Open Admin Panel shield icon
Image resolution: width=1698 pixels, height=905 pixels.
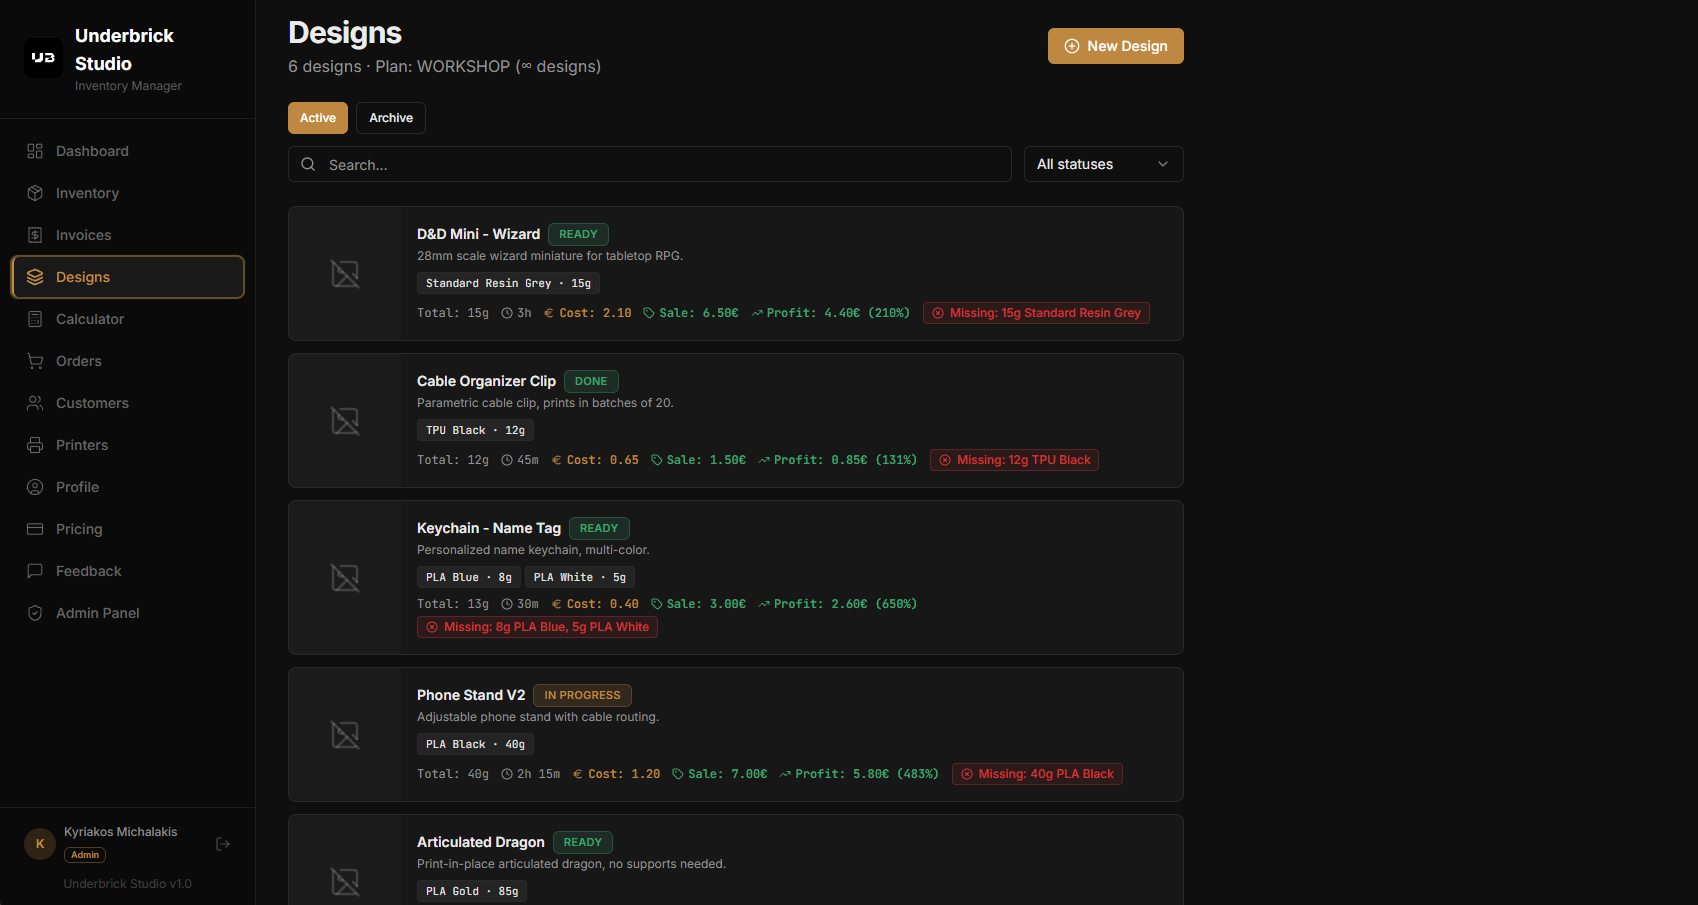coord(35,613)
